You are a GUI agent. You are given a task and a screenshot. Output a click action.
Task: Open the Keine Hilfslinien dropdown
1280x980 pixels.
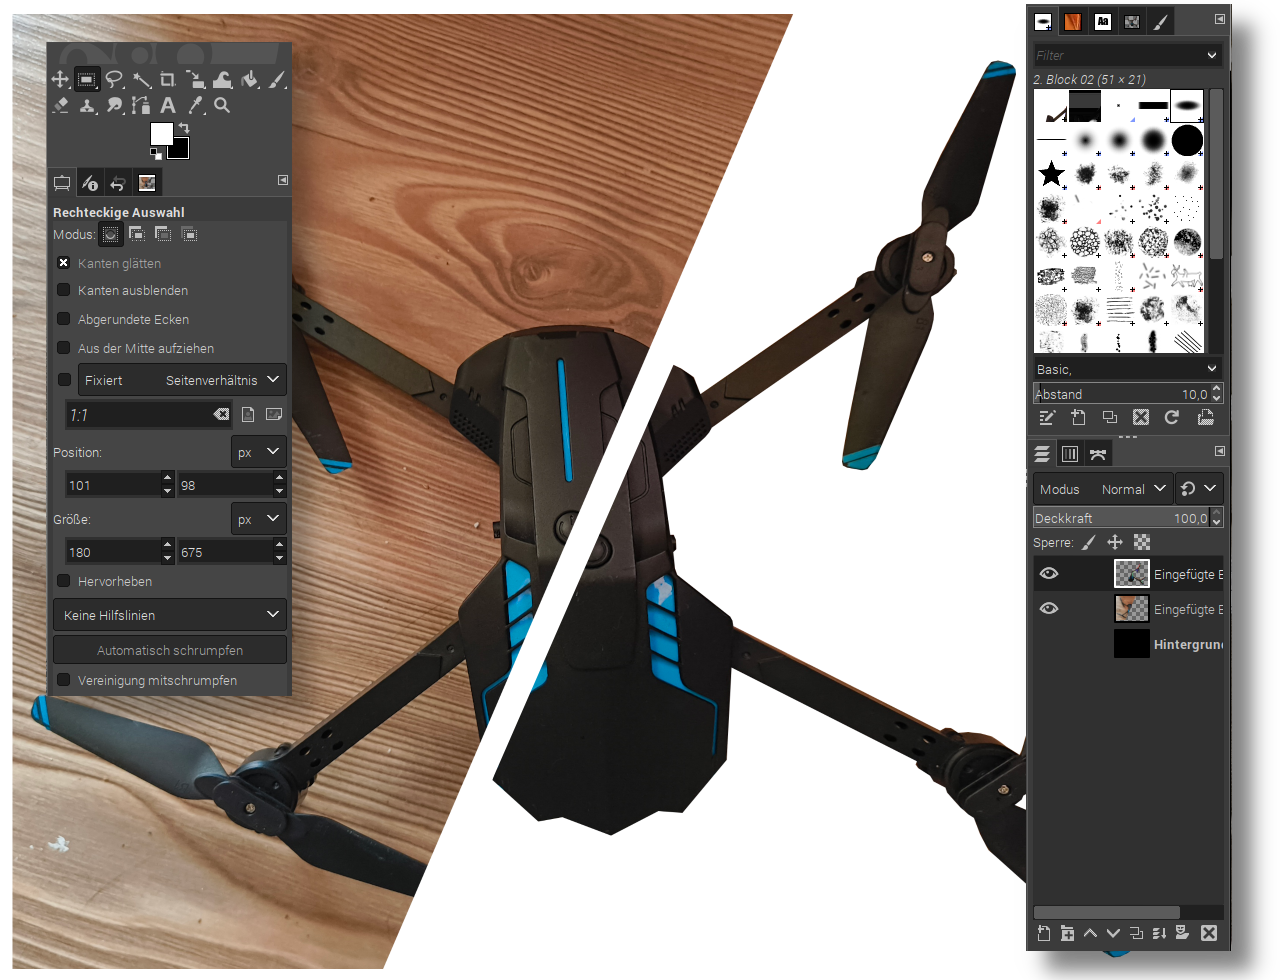coord(170,615)
